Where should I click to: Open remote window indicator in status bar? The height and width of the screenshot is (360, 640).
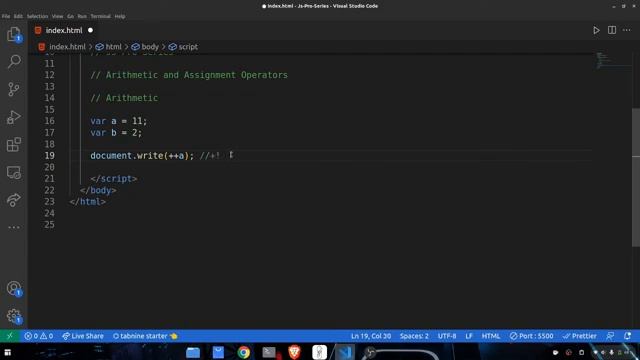pyautogui.click(x=10, y=336)
